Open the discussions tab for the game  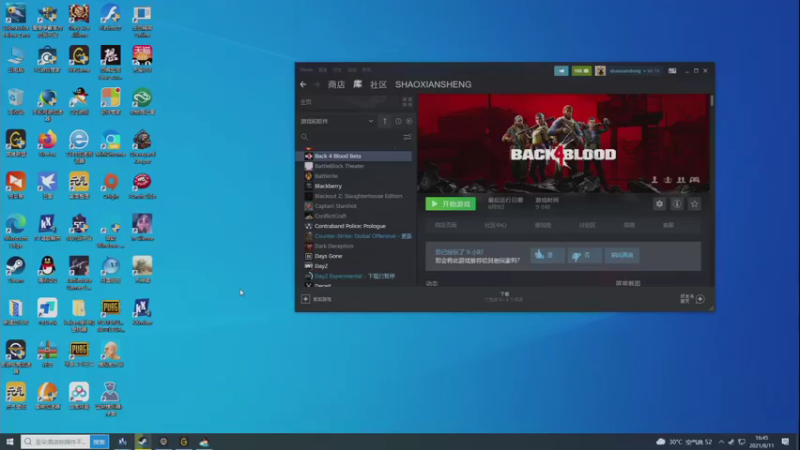coord(587,225)
